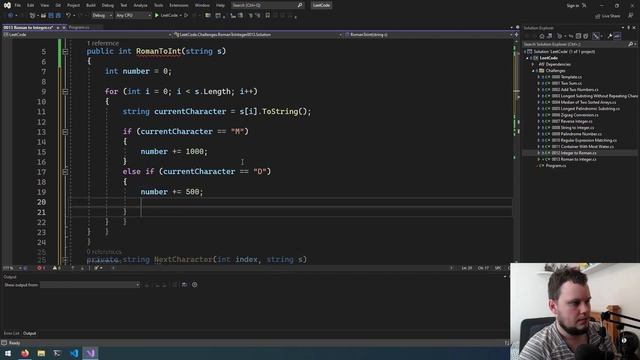Click the Solution Explorer Properties wrench icon
Screen dimensions: 640x360
click(610, 36)
